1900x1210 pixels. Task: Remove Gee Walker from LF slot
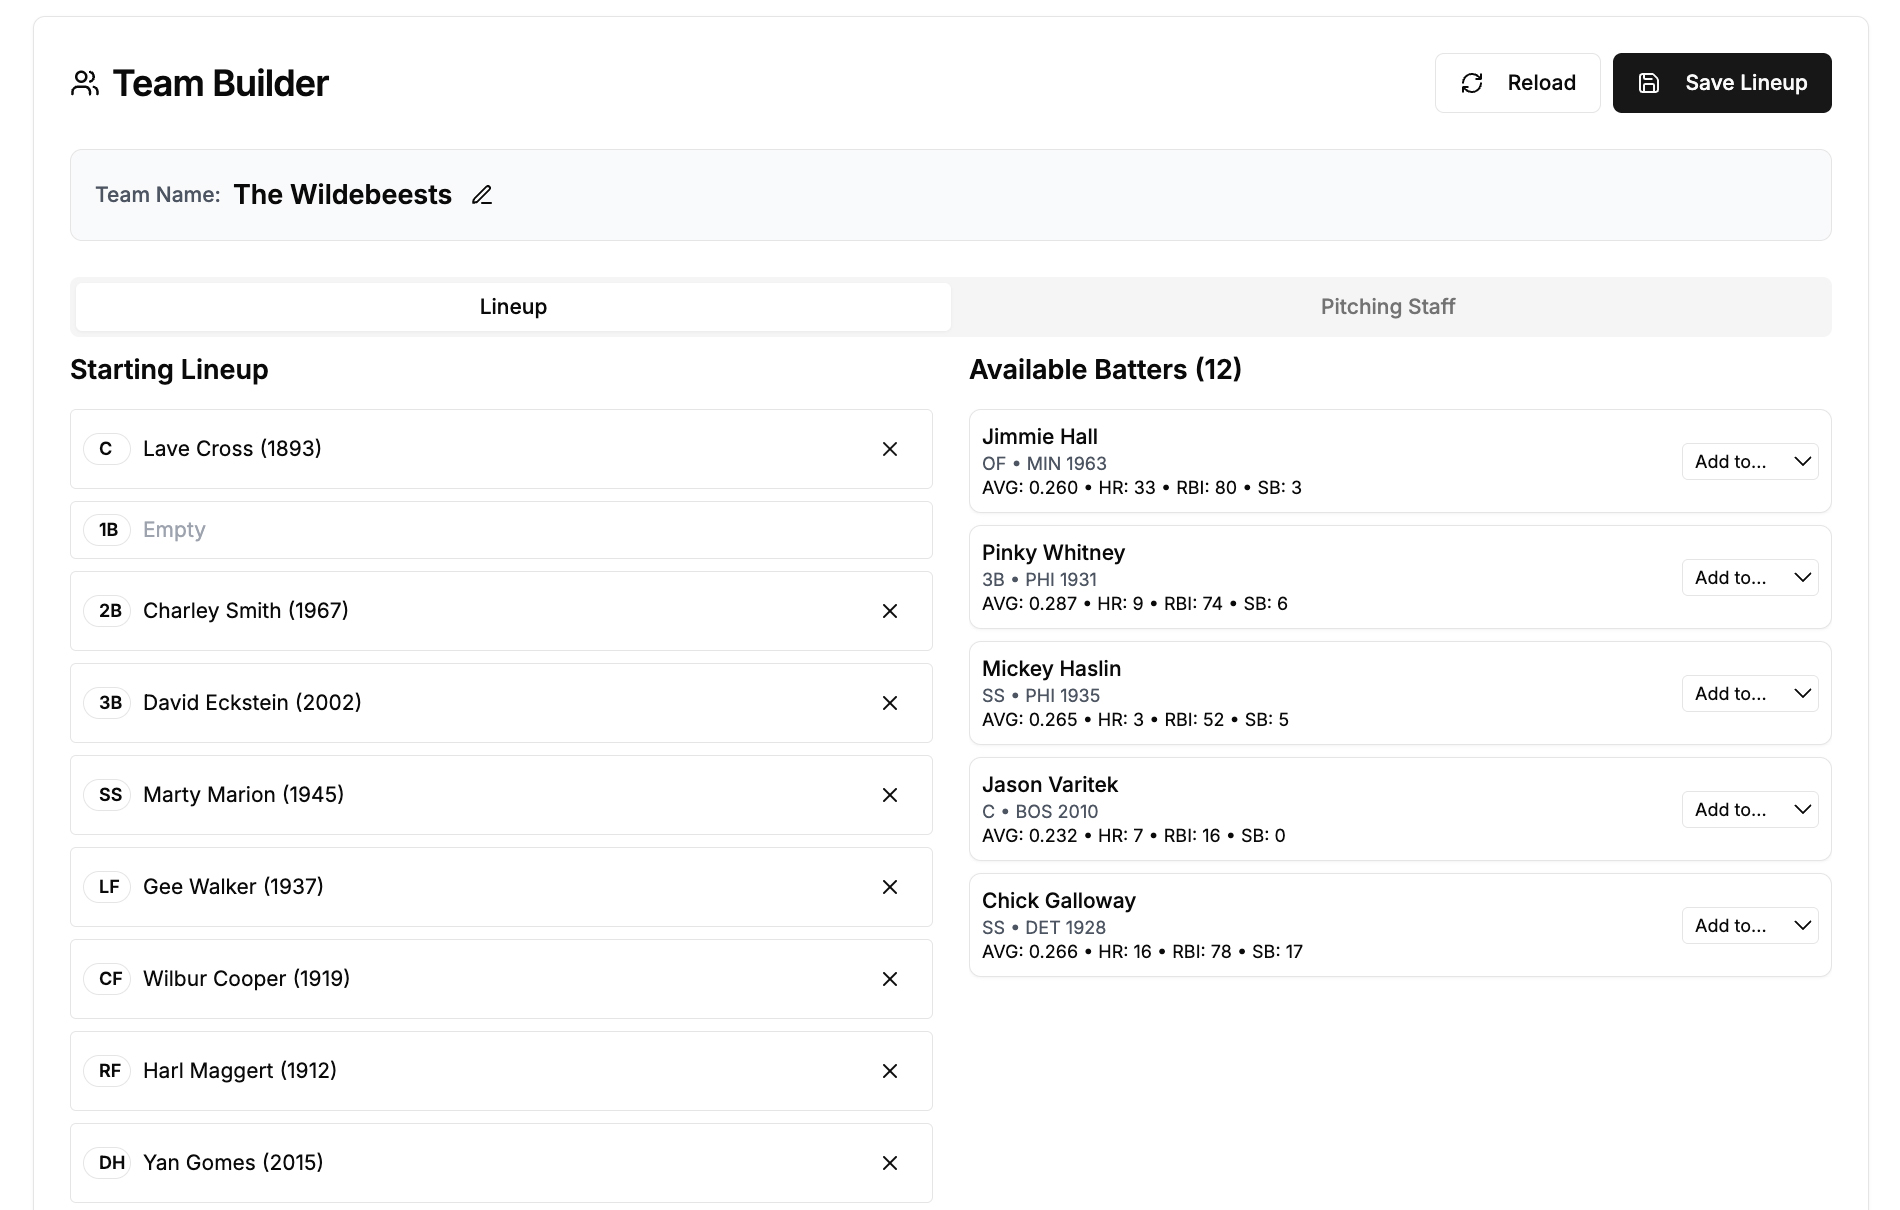point(890,887)
